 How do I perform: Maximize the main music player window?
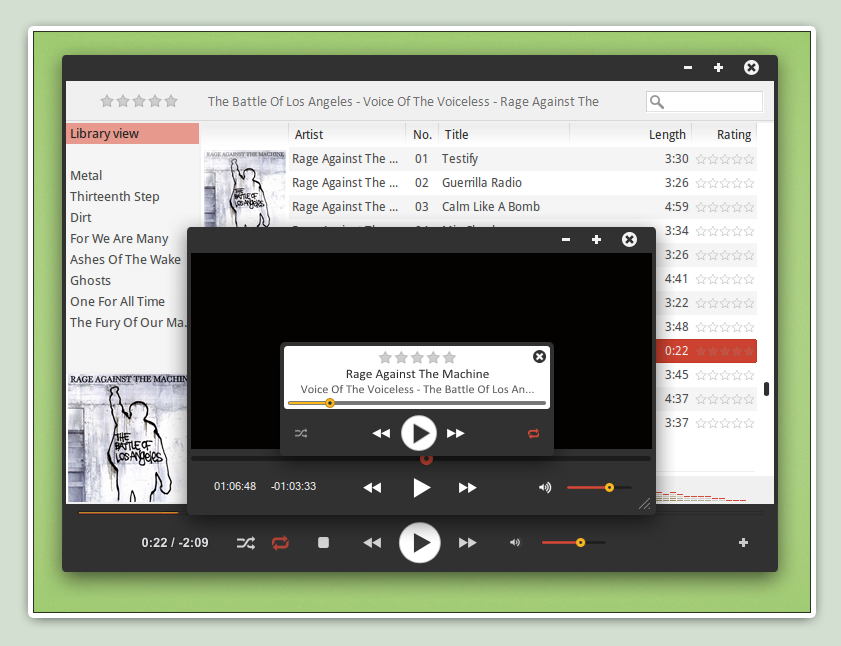(x=718, y=67)
